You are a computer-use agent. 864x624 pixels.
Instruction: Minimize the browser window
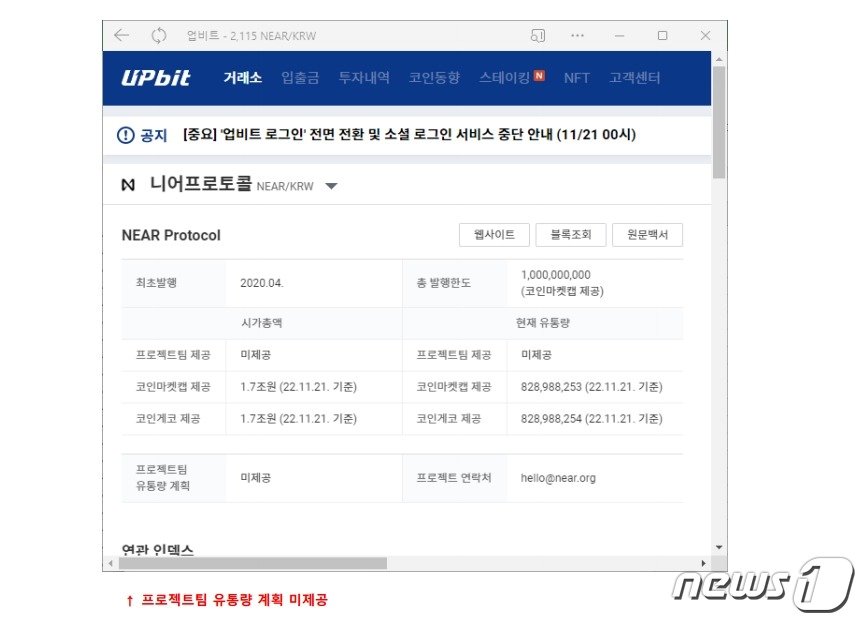(619, 35)
